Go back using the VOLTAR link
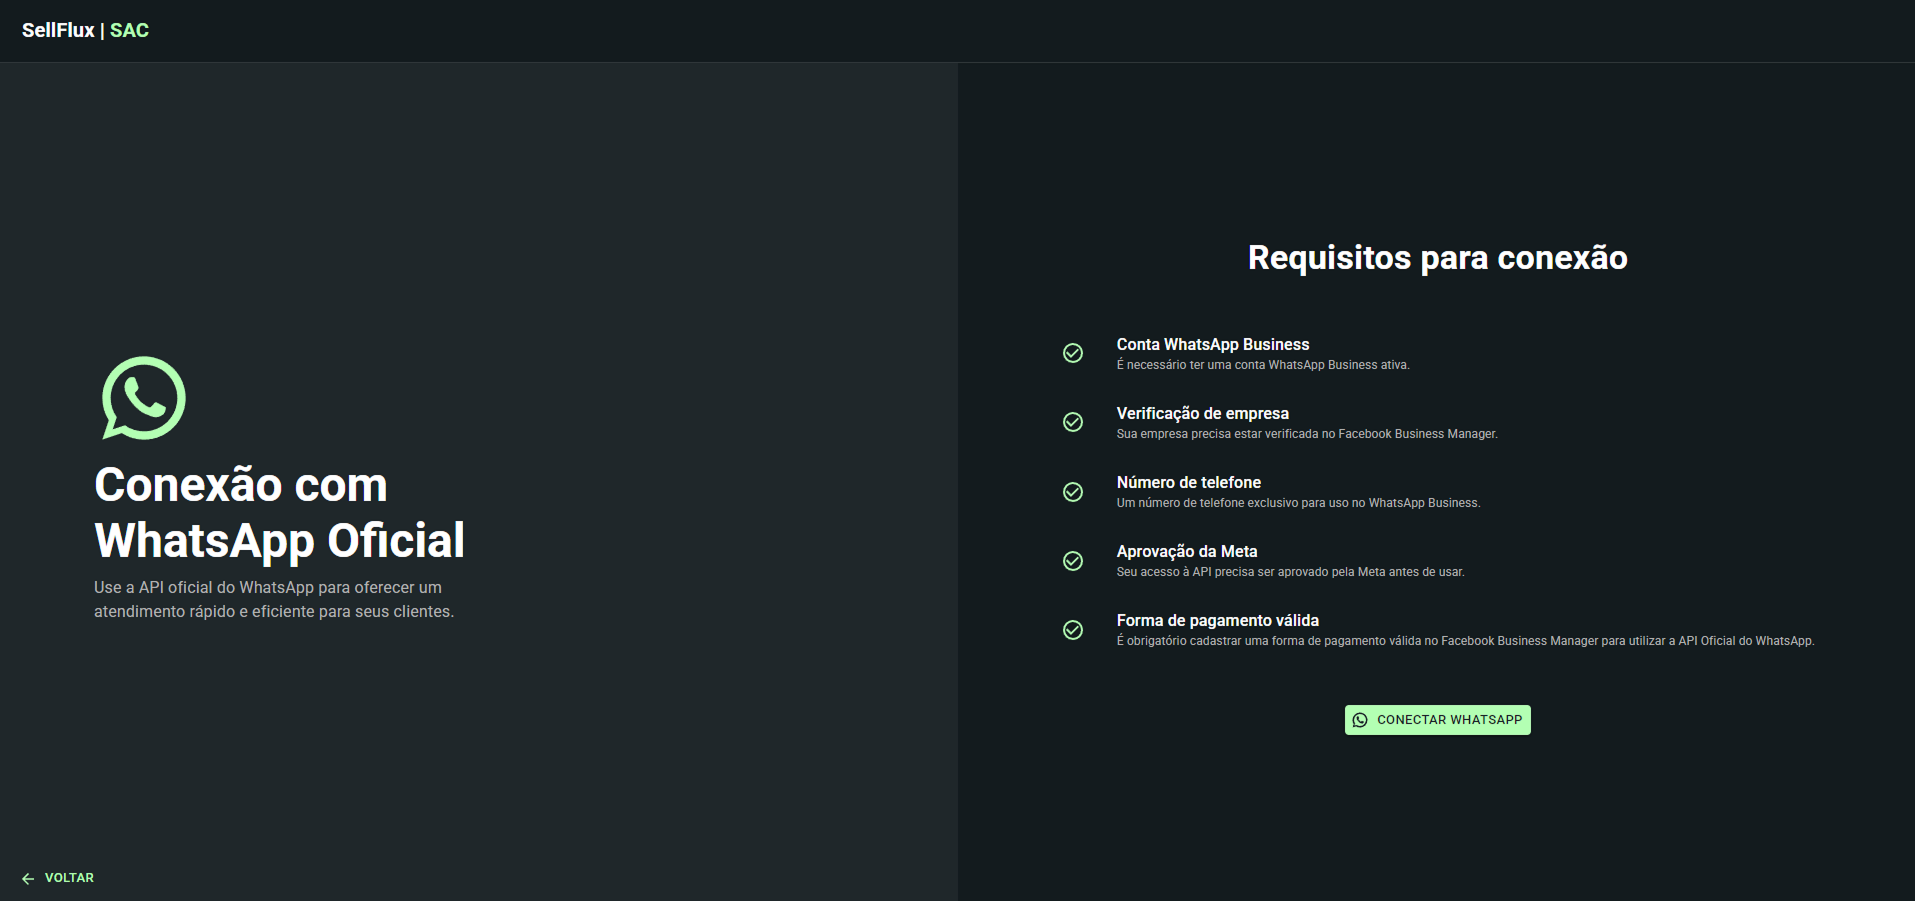 click(x=58, y=878)
